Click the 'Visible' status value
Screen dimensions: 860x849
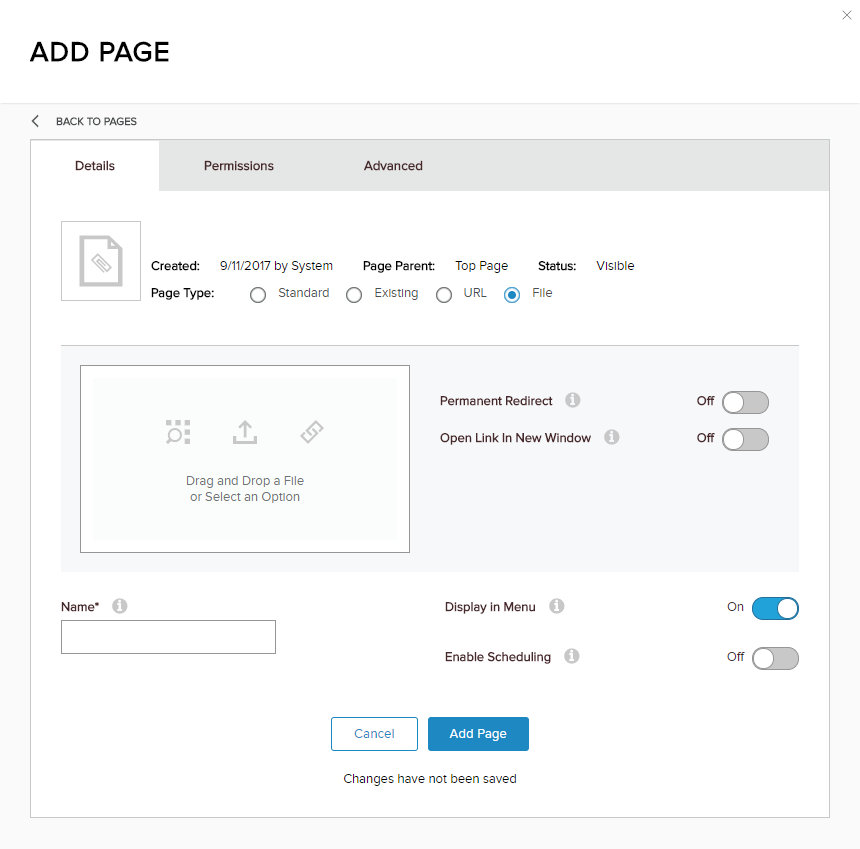615,266
